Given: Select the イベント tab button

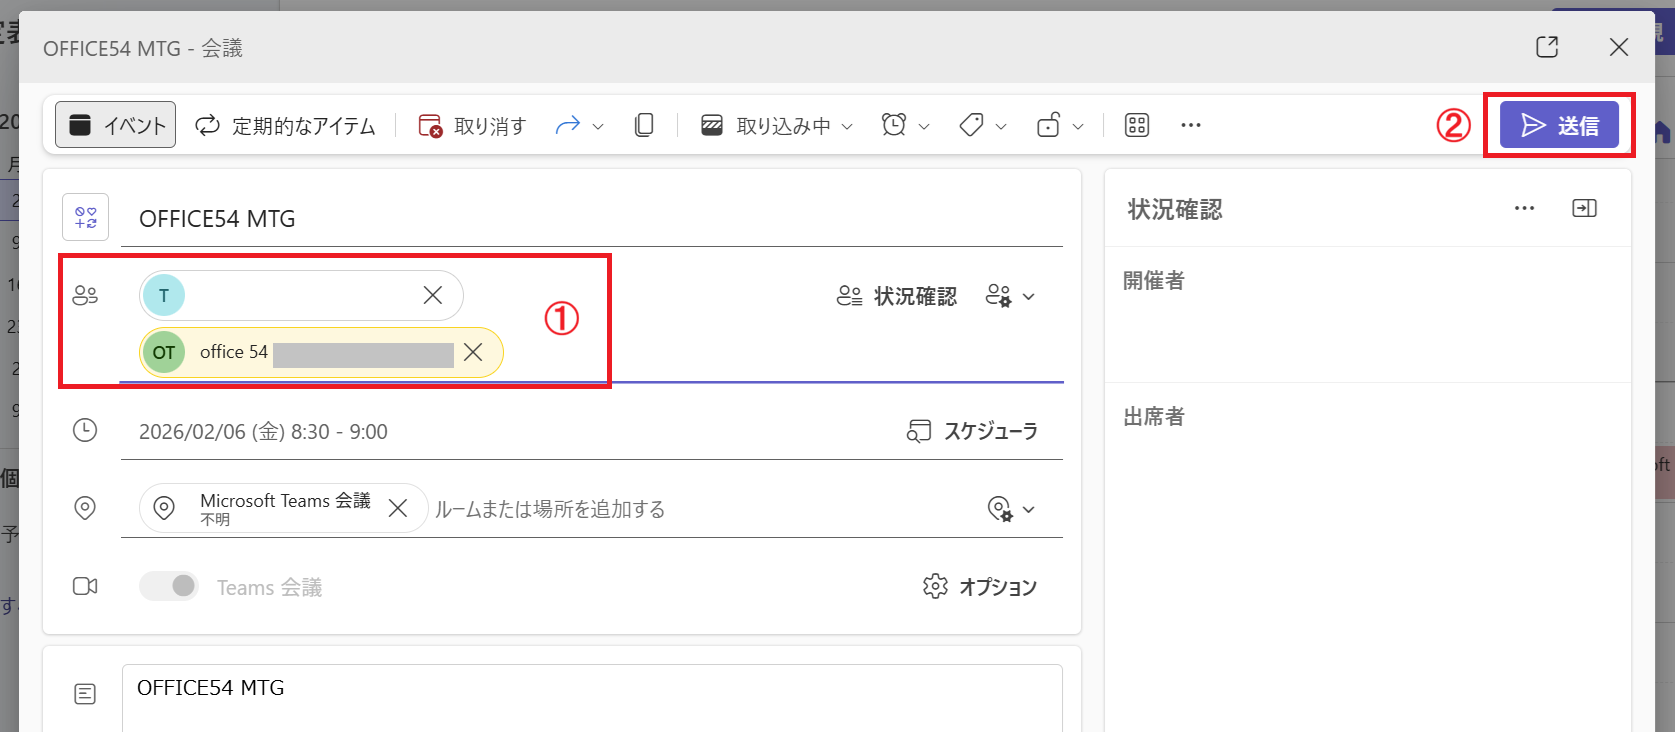Looking at the screenshot, I should (x=115, y=125).
